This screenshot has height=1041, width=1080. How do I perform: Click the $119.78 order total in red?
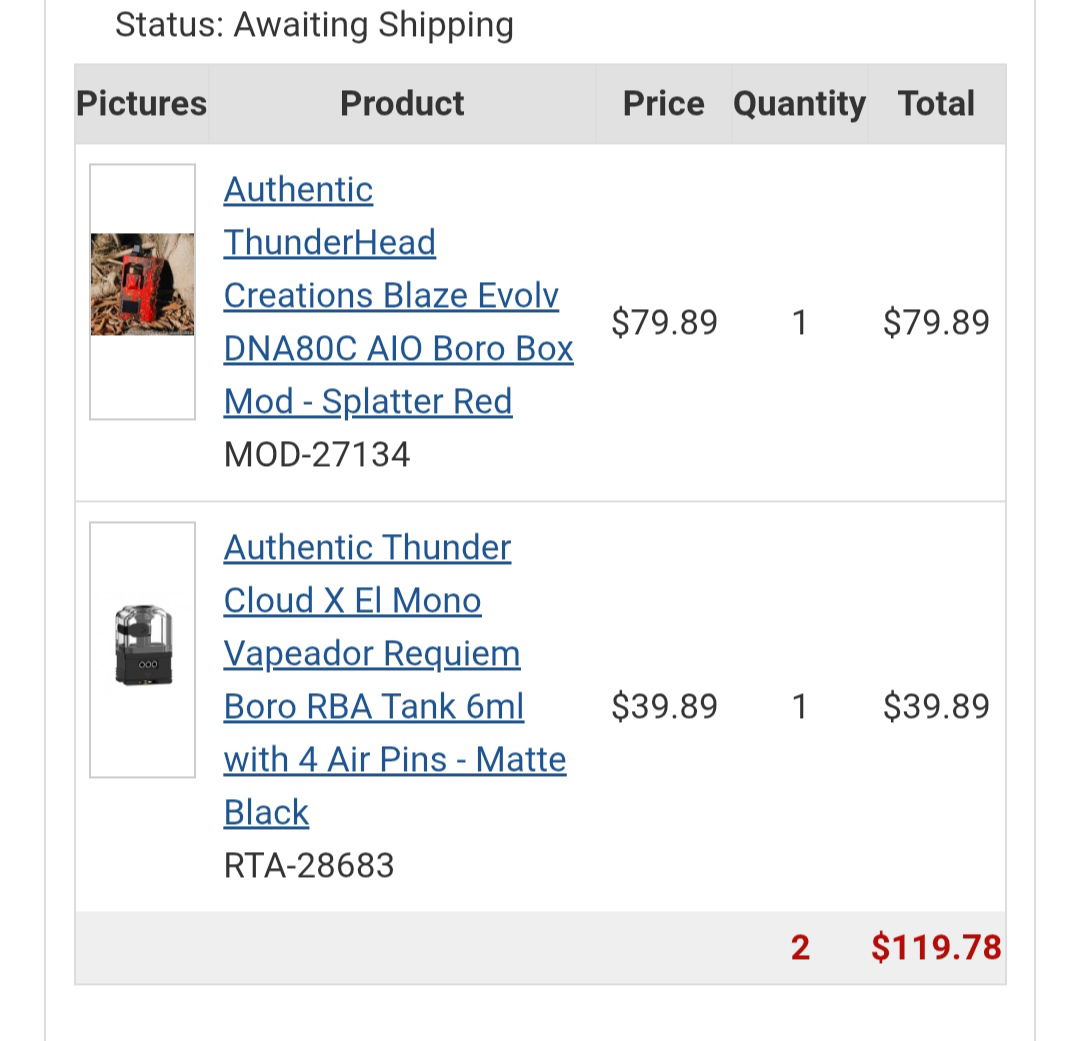point(936,947)
